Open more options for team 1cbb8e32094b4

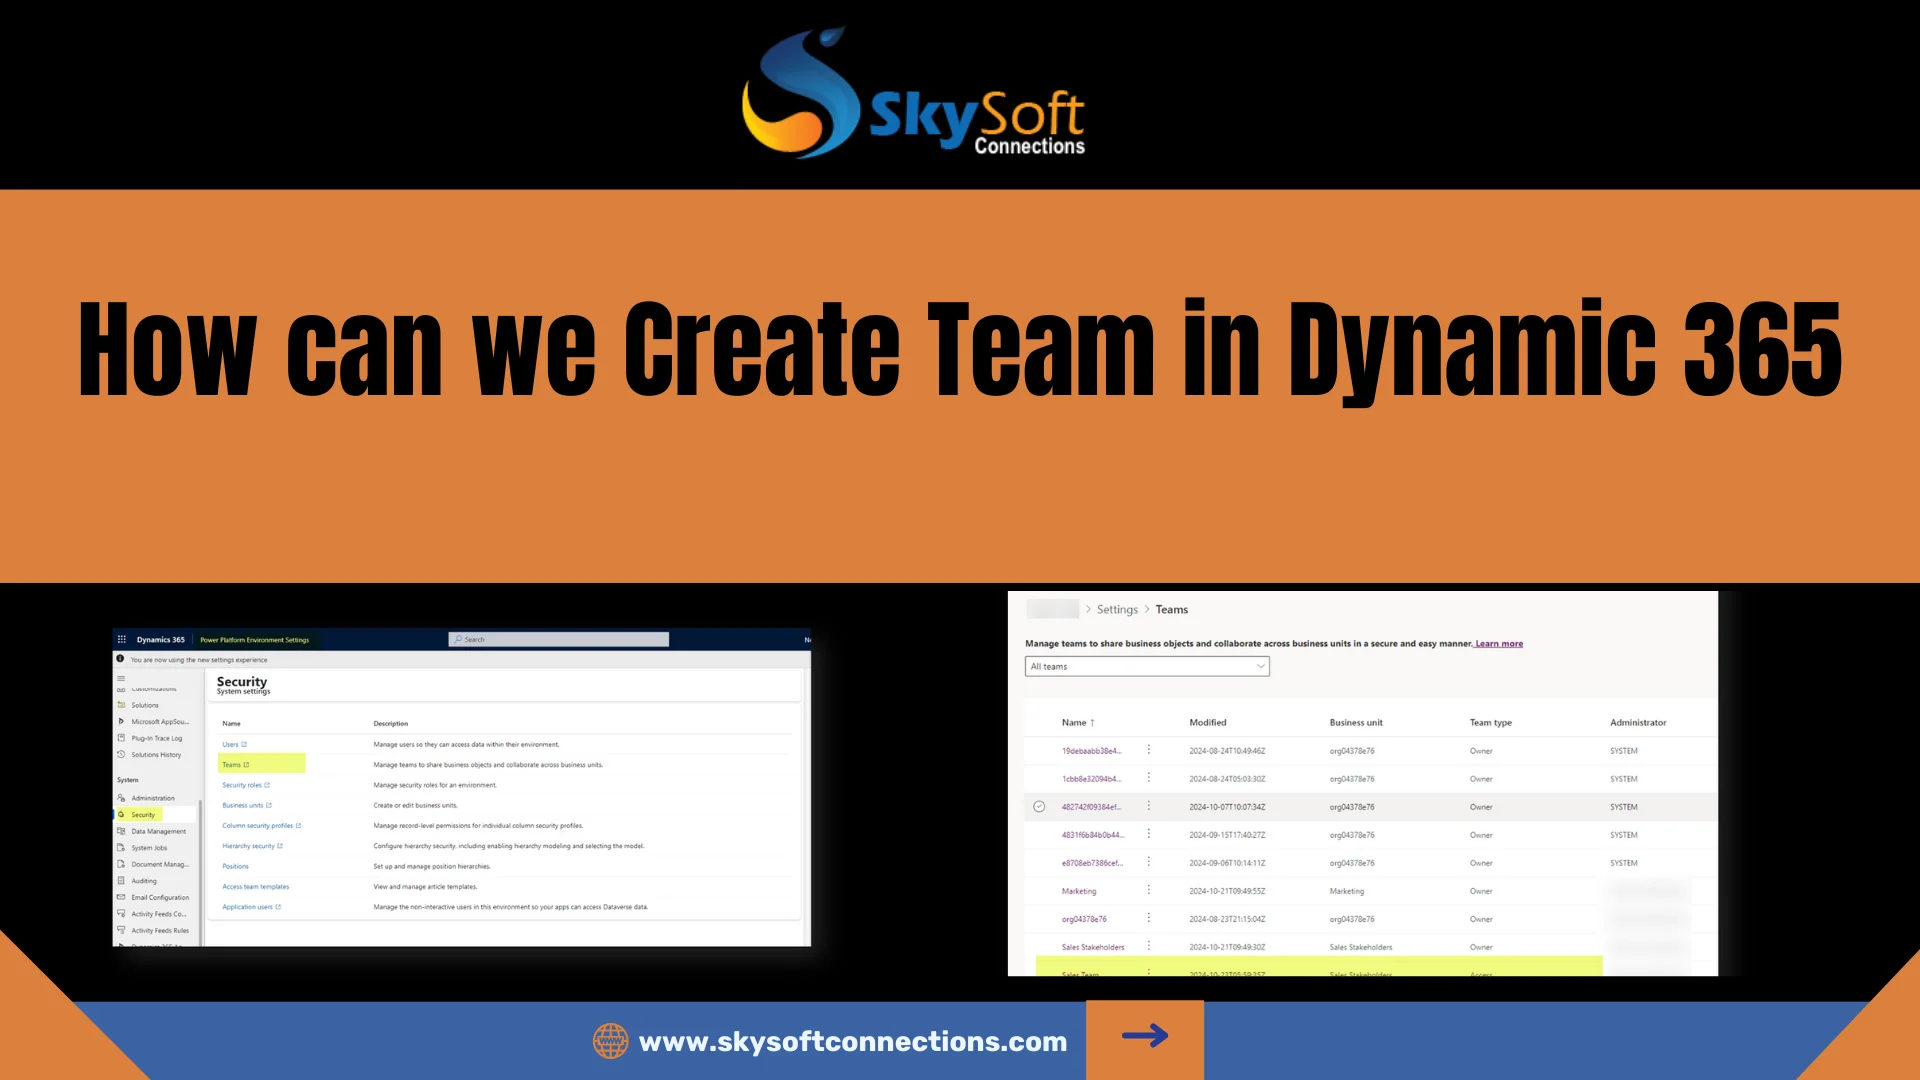click(x=1148, y=778)
